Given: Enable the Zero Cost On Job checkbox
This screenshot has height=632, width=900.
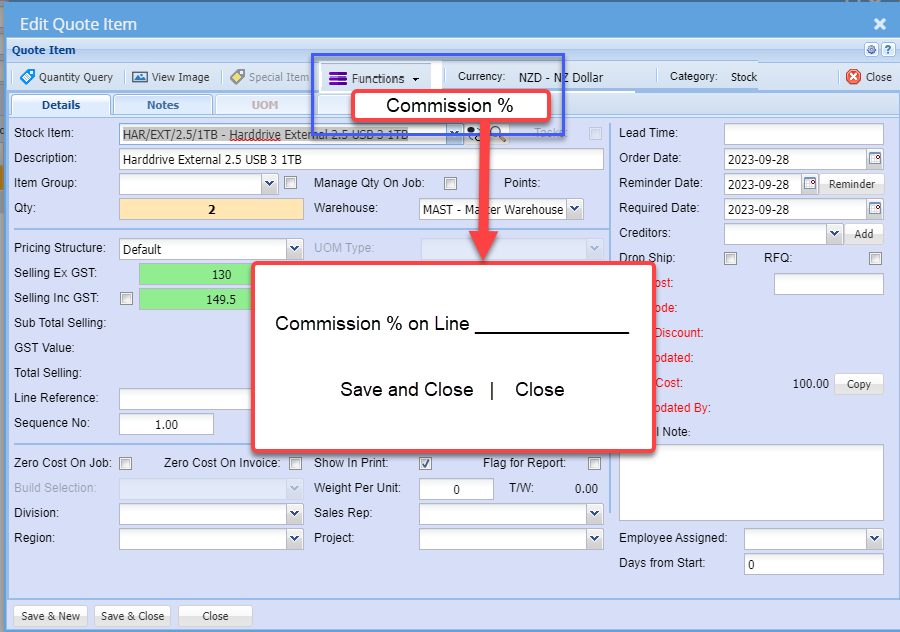Looking at the screenshot, I should 126,463.
